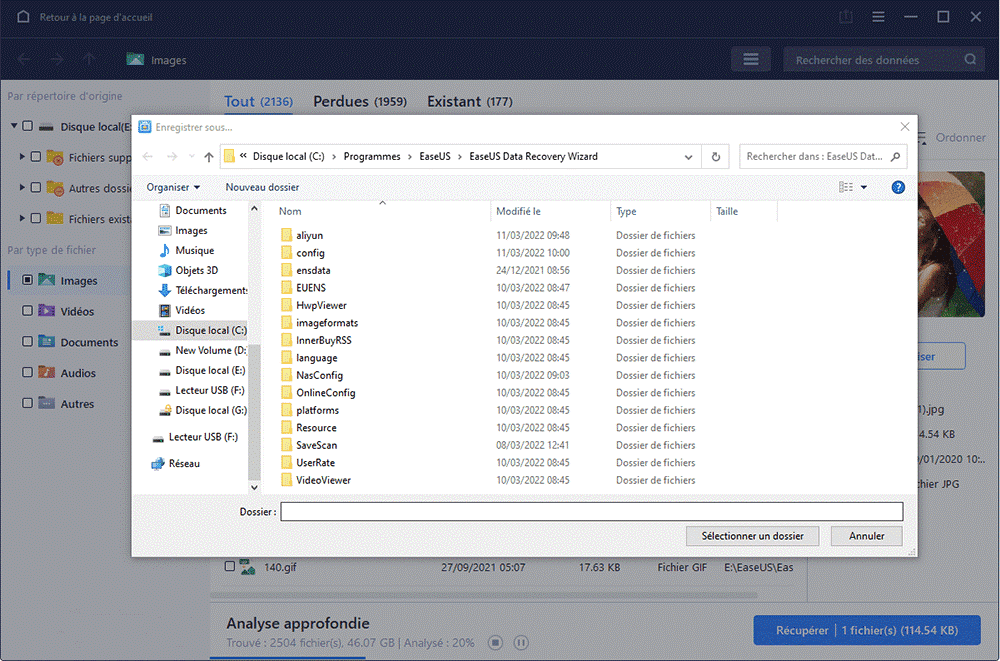Select Réseau in the navigation pane
Image resolution: width=1000 pixels, height=661 pixels.
[x=184, y=464]
